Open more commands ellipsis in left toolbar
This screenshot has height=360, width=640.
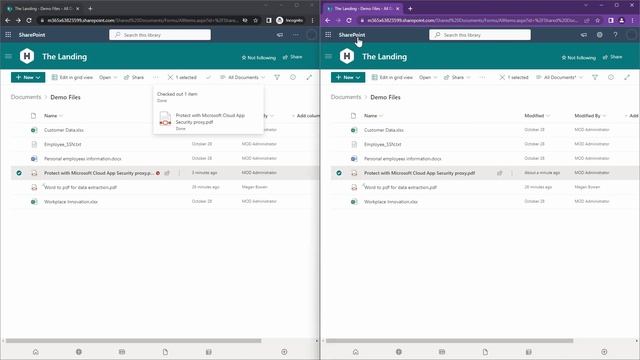pyautogui.click(x=156, y=77)
